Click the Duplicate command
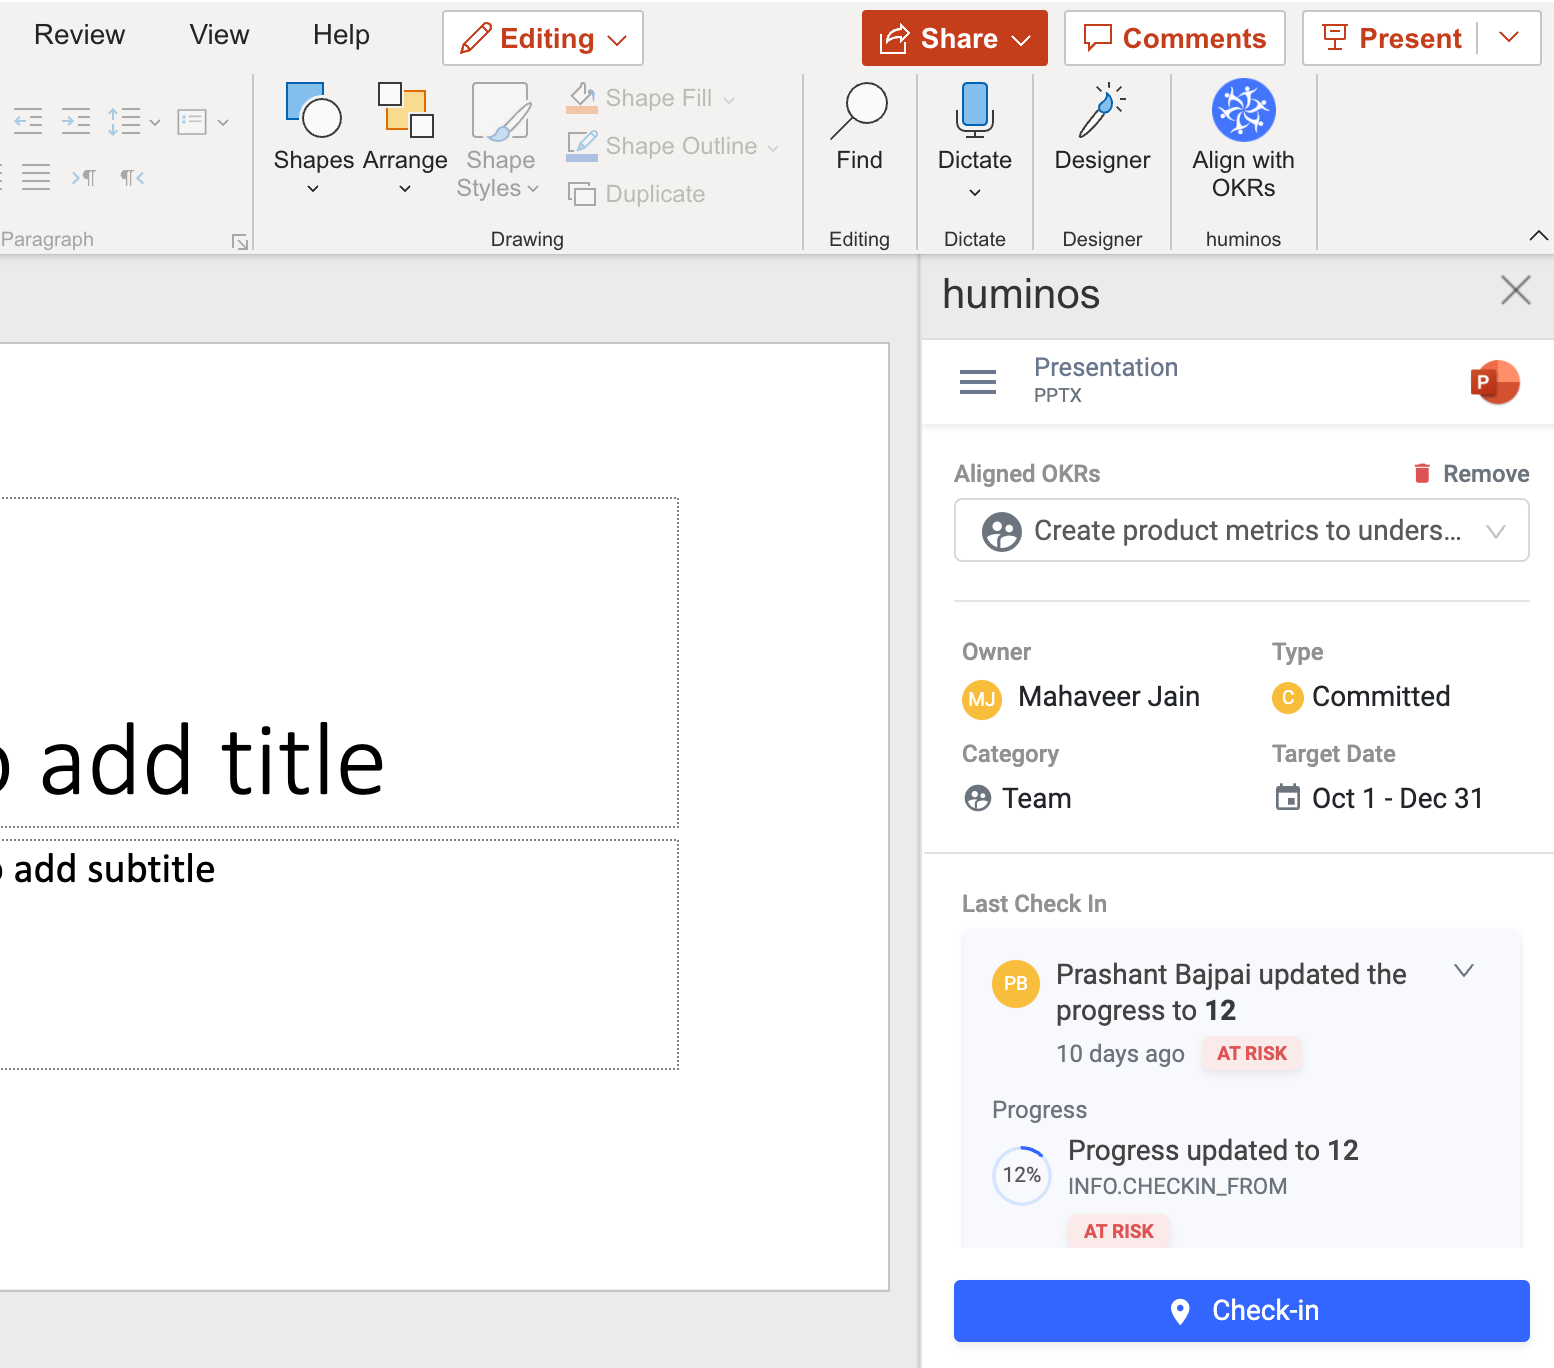The height and width of the screenshot is (1368, 1554). (x=637, y=194)
